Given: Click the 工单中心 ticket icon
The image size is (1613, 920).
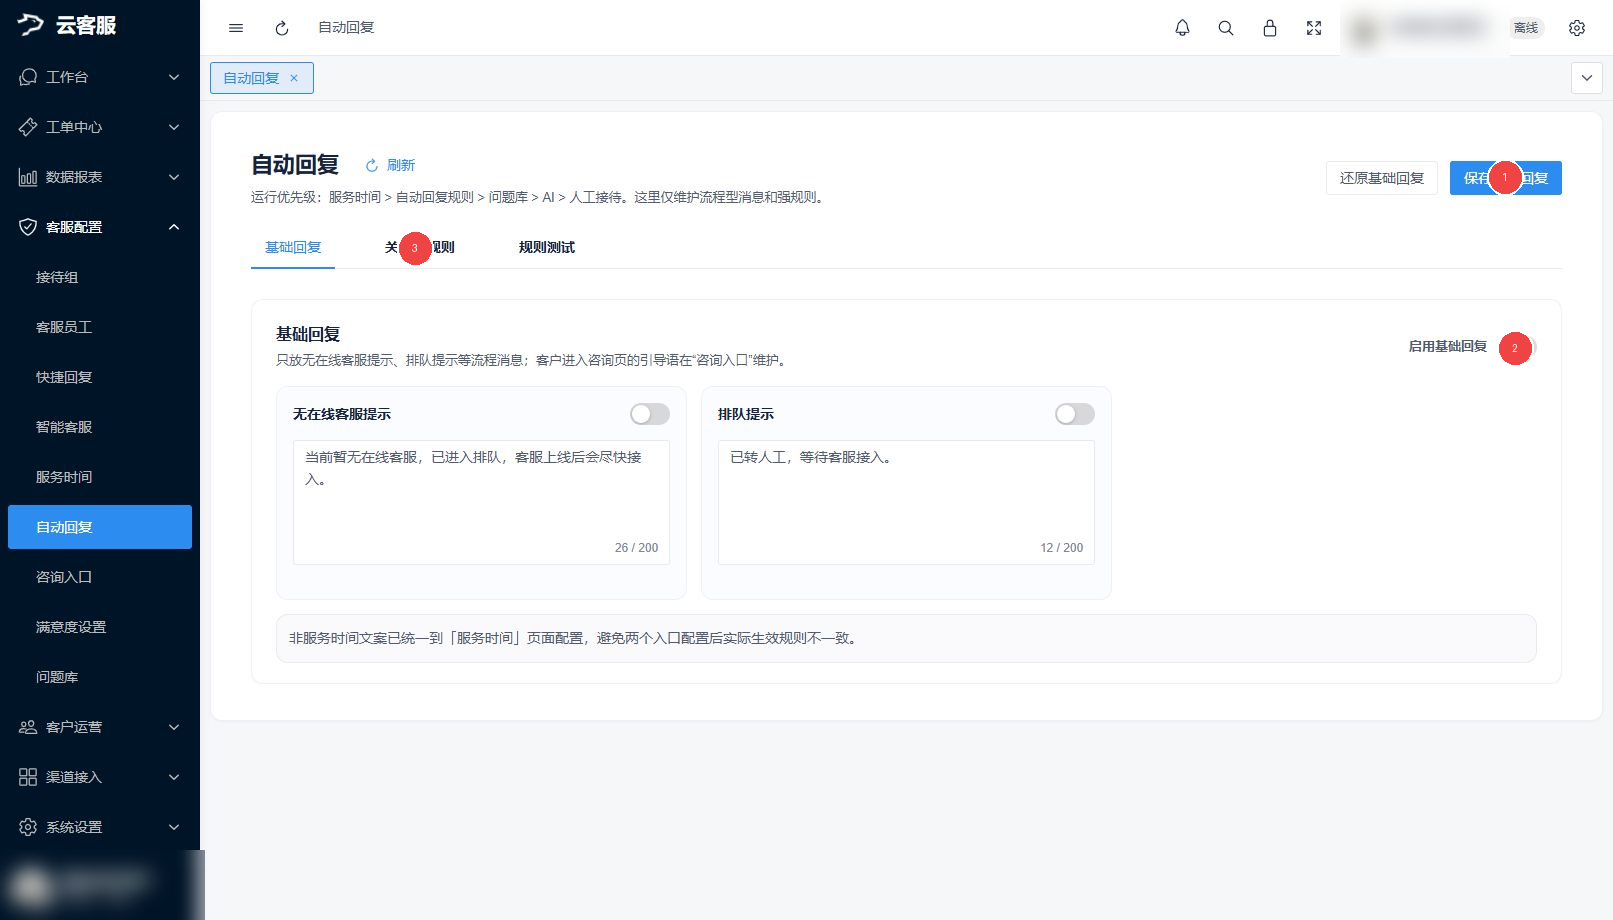Looking at the screenshot, I should (28, 127).
